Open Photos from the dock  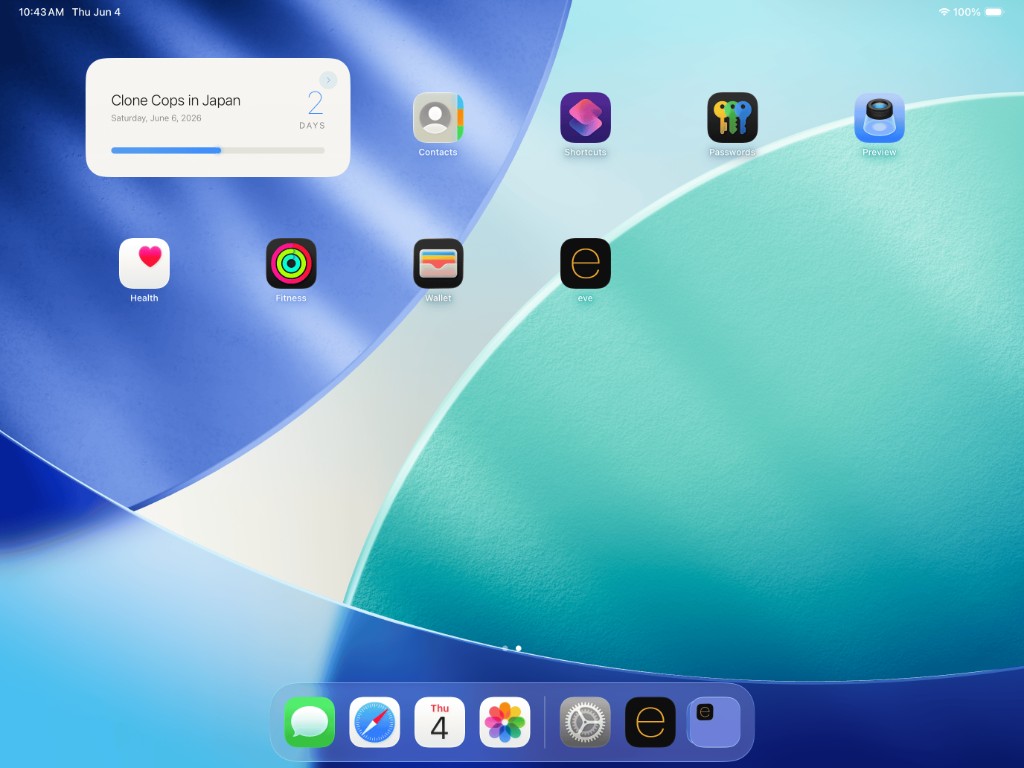pos(505,722)
